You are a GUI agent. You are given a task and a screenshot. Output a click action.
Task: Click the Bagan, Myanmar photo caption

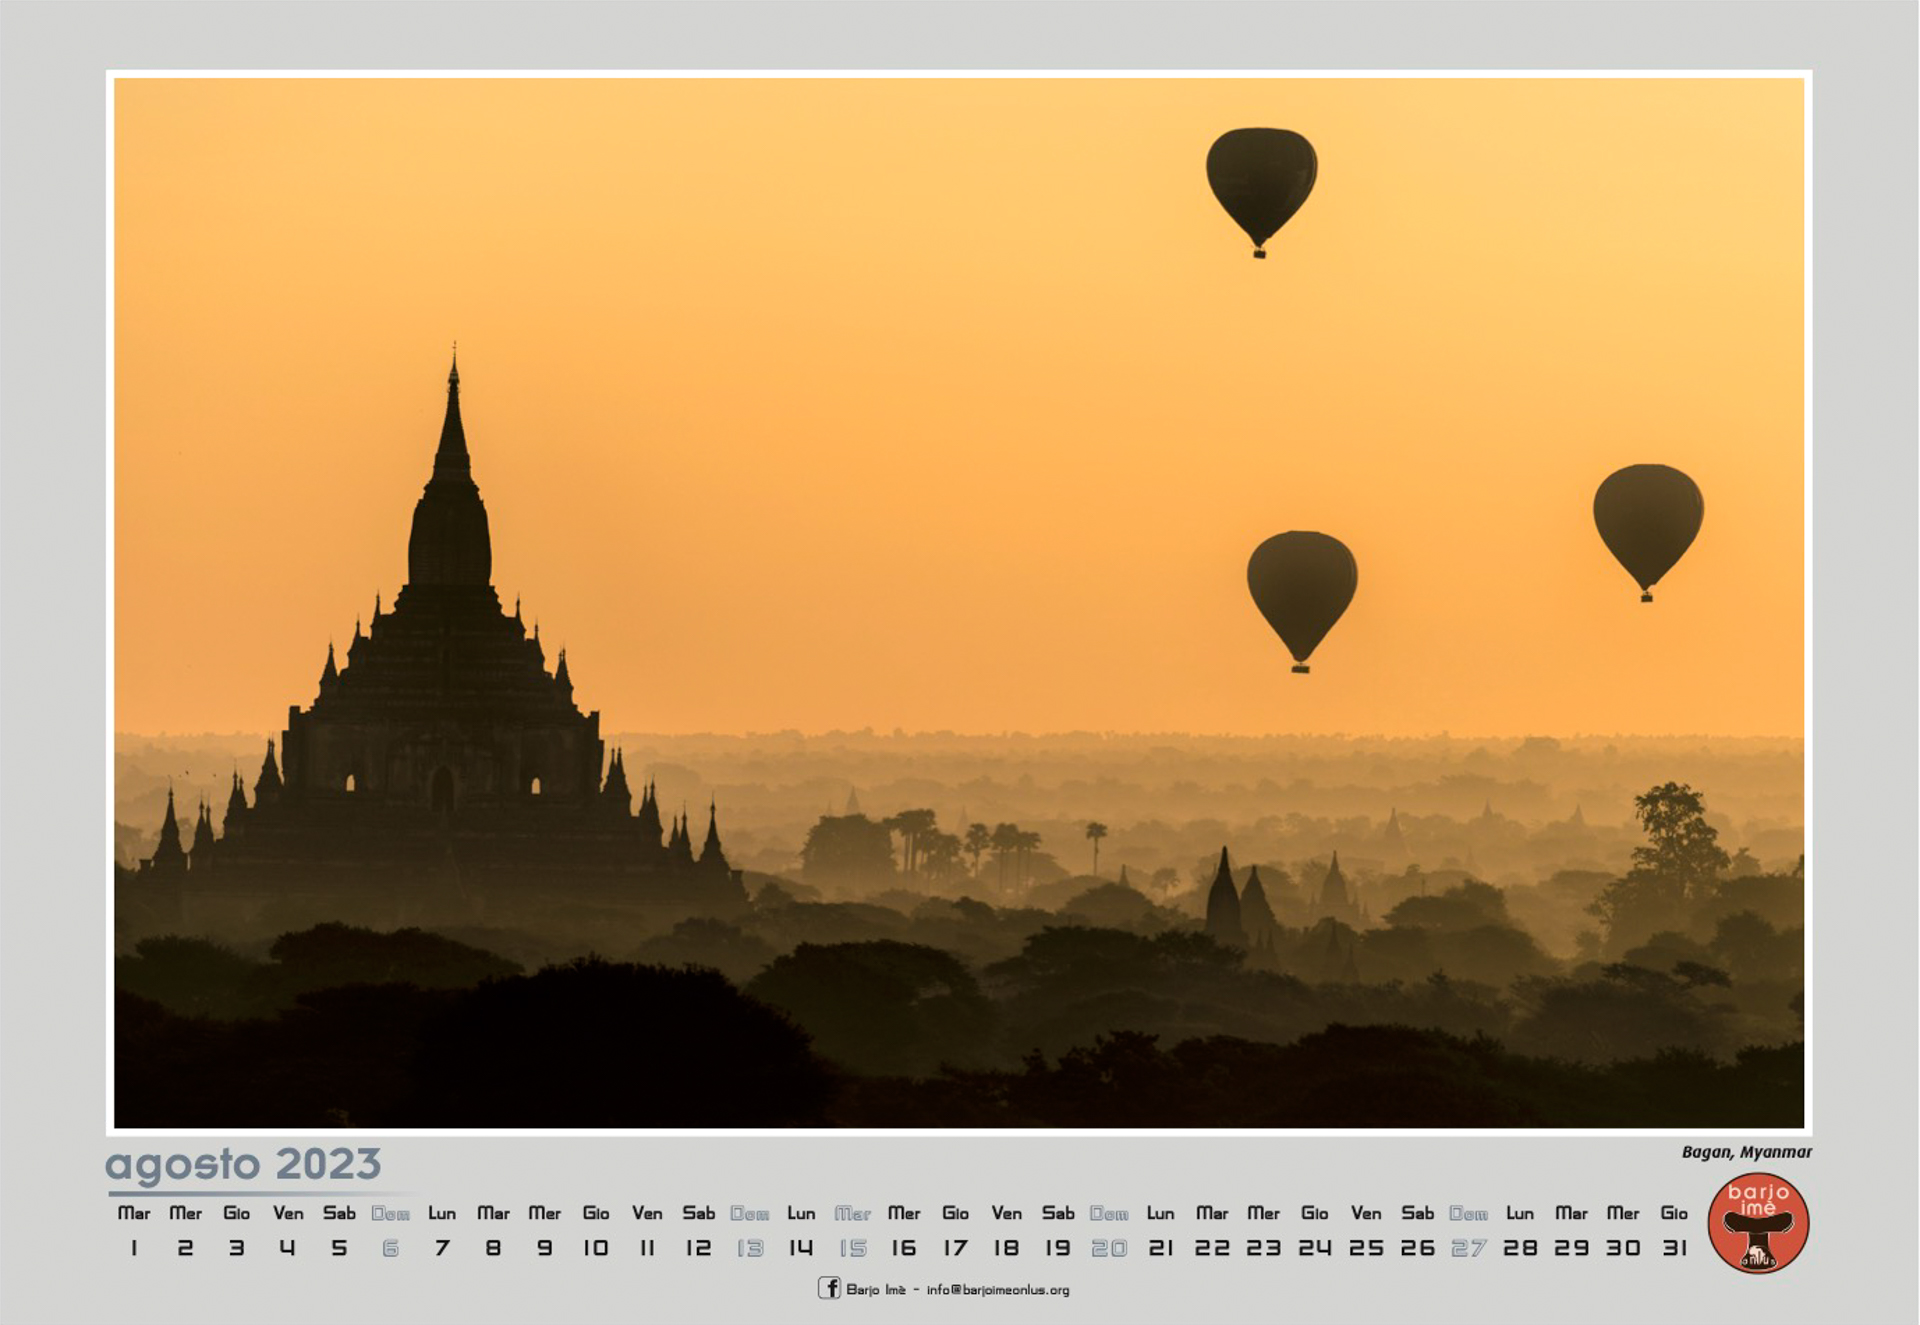coord(1746,1152)
